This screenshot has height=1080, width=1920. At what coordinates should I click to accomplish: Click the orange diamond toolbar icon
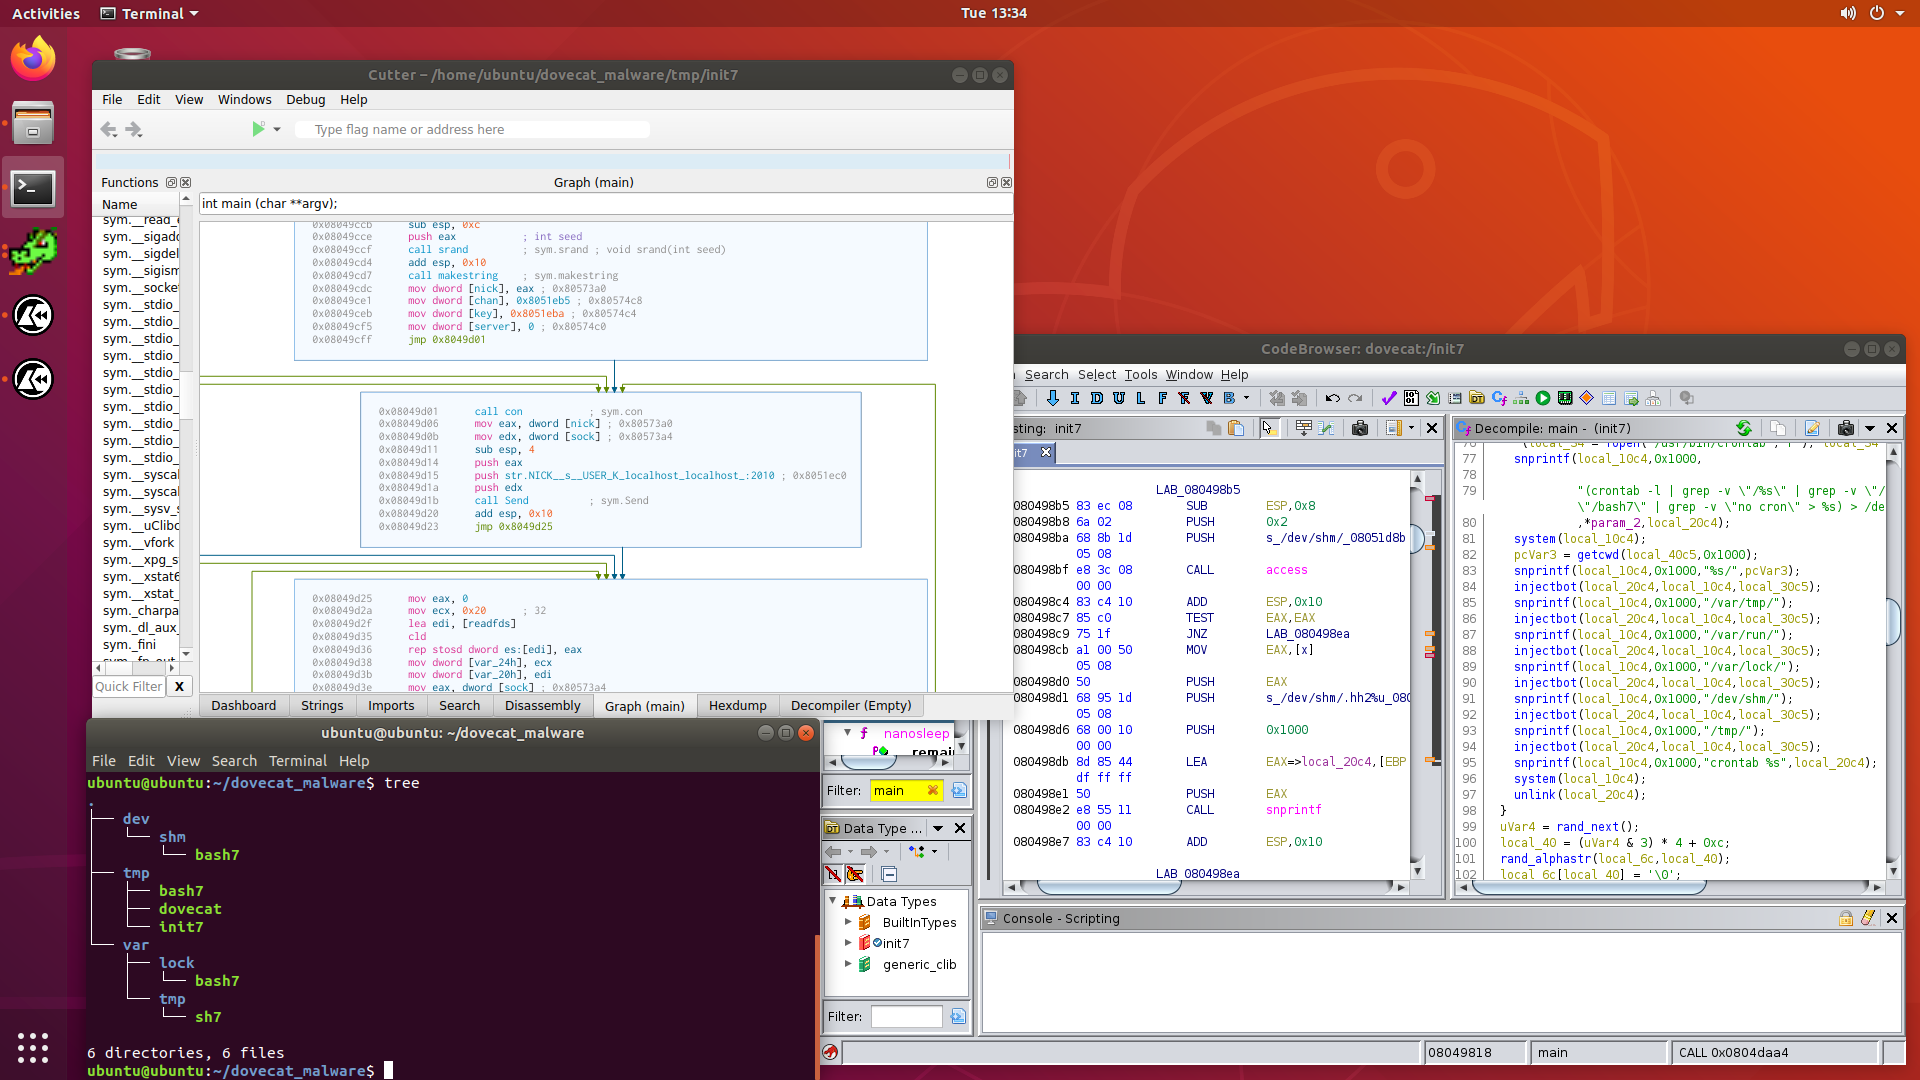[1587, 398]
